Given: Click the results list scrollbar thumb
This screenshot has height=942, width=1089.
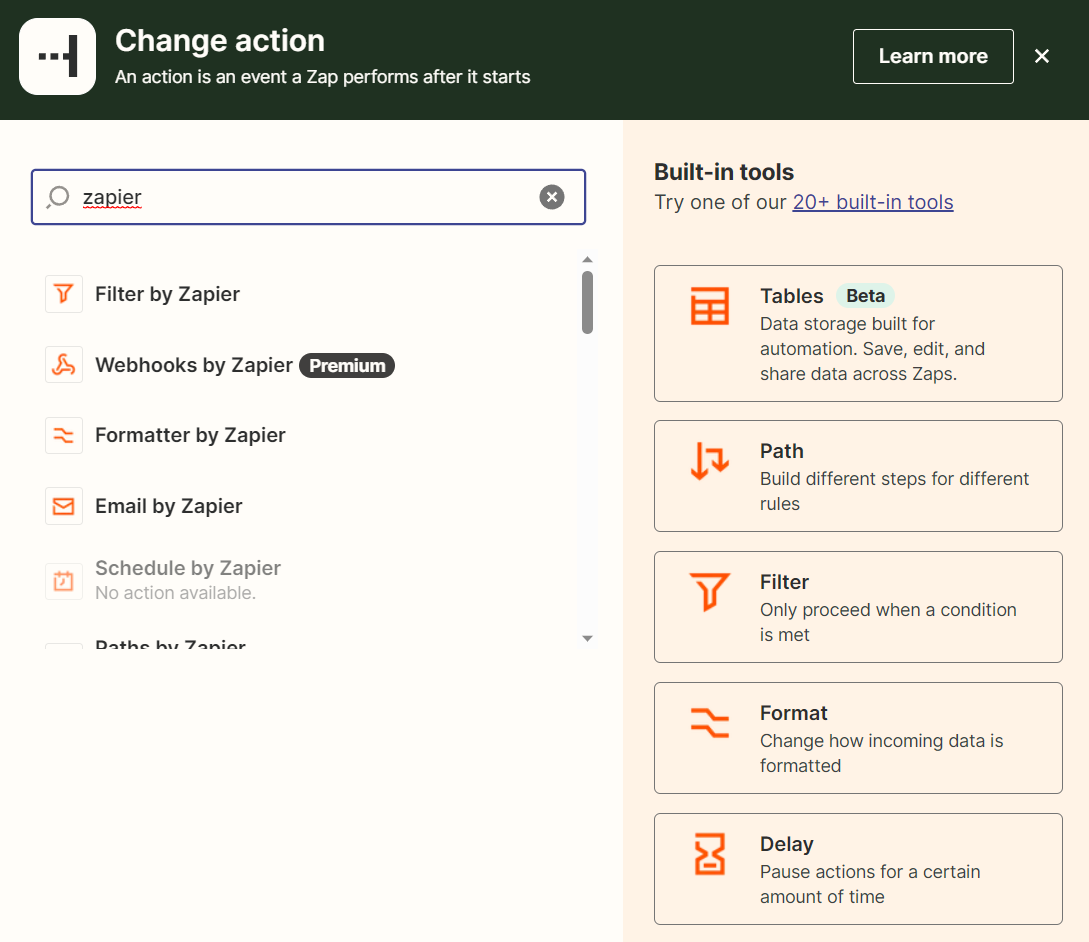Looking at the screenshot, I should pos(588,302).
